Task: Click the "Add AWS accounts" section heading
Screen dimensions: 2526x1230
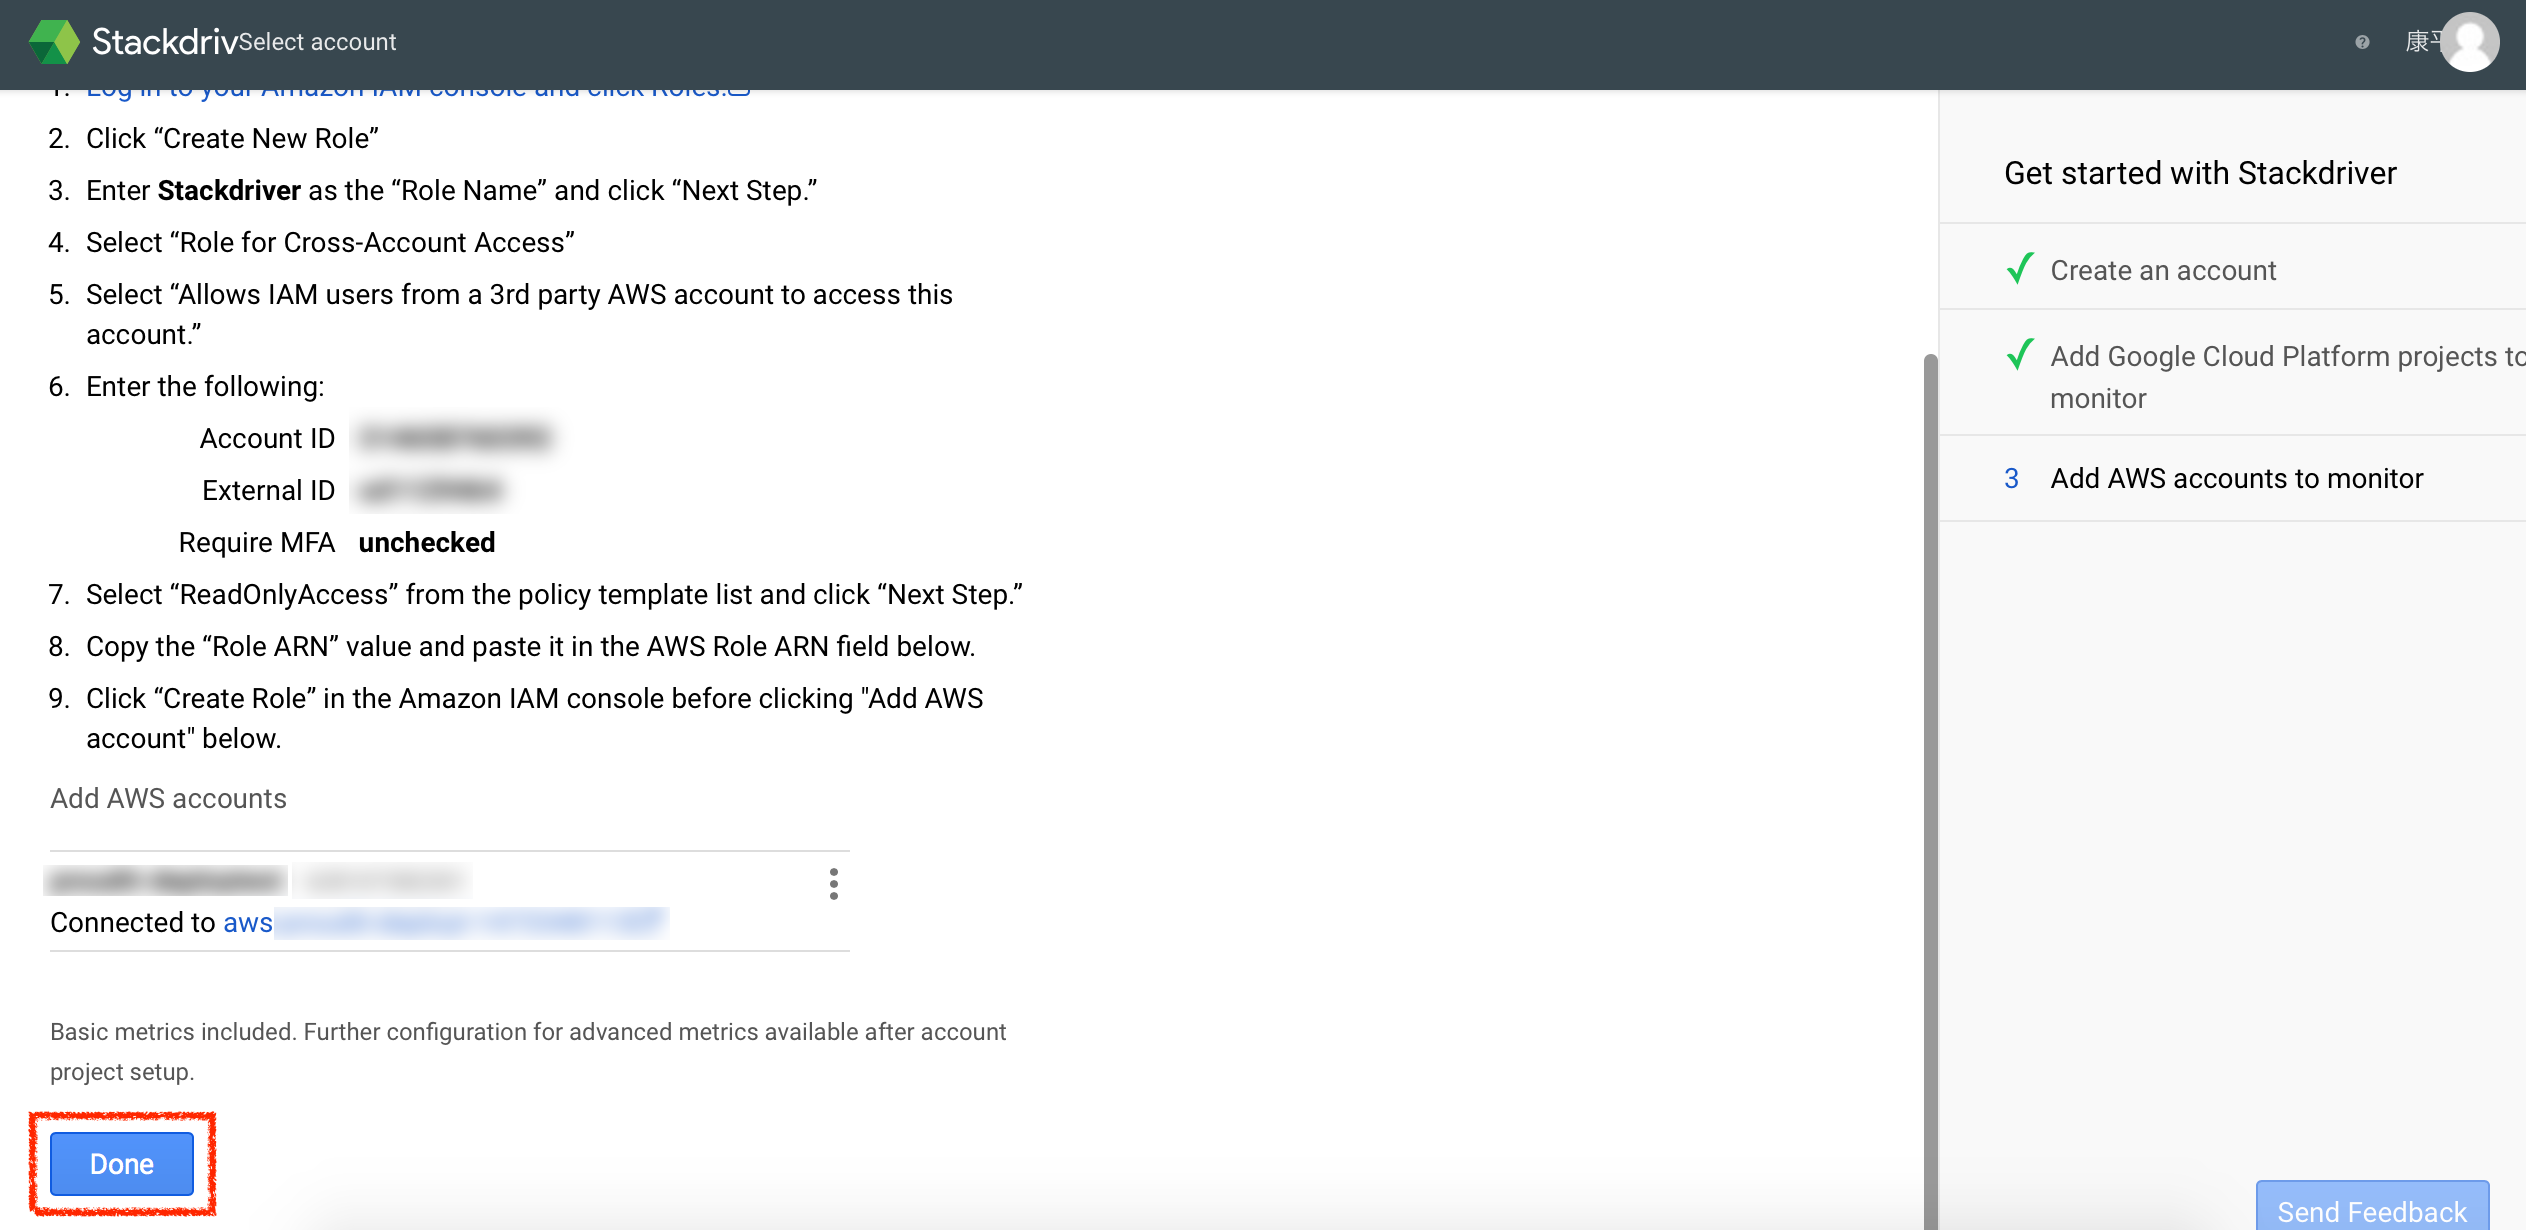Action: point(168,798)
